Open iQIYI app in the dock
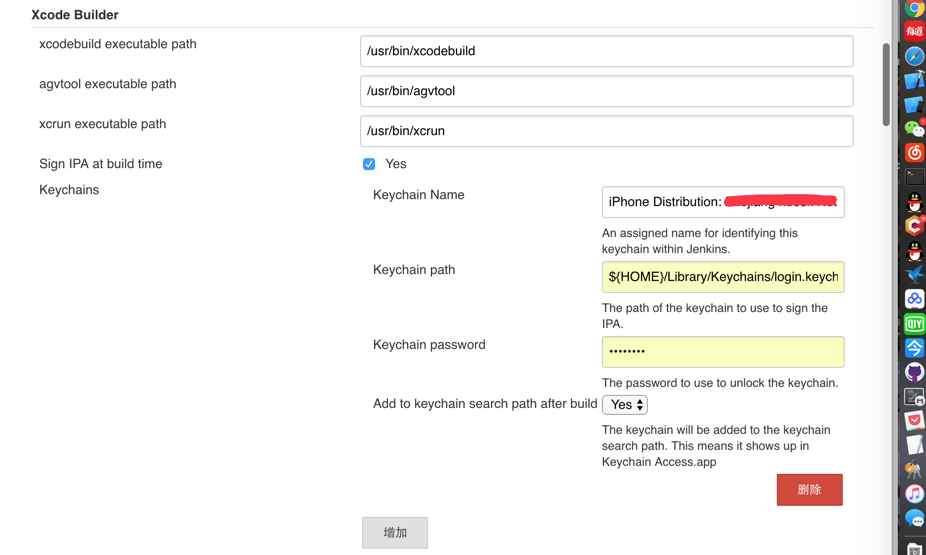 coord(914,324)
